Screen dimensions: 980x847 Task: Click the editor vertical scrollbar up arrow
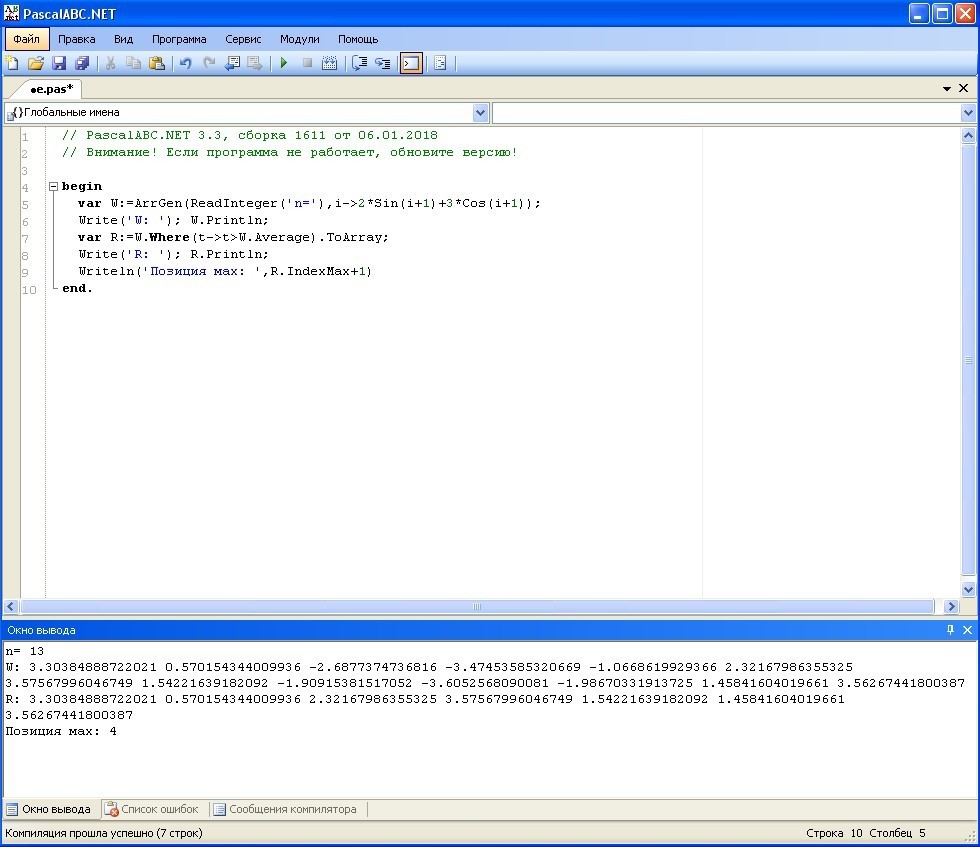point(968,135)
